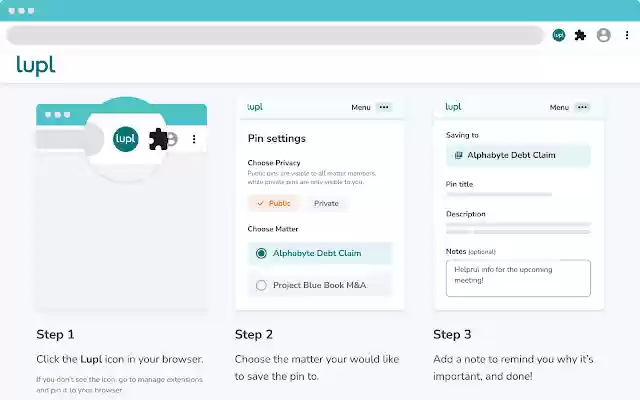Click the Saving to Alphabyte Debt Claim field
Viewport: 640px width, 400px height.
tap(518, 155)
